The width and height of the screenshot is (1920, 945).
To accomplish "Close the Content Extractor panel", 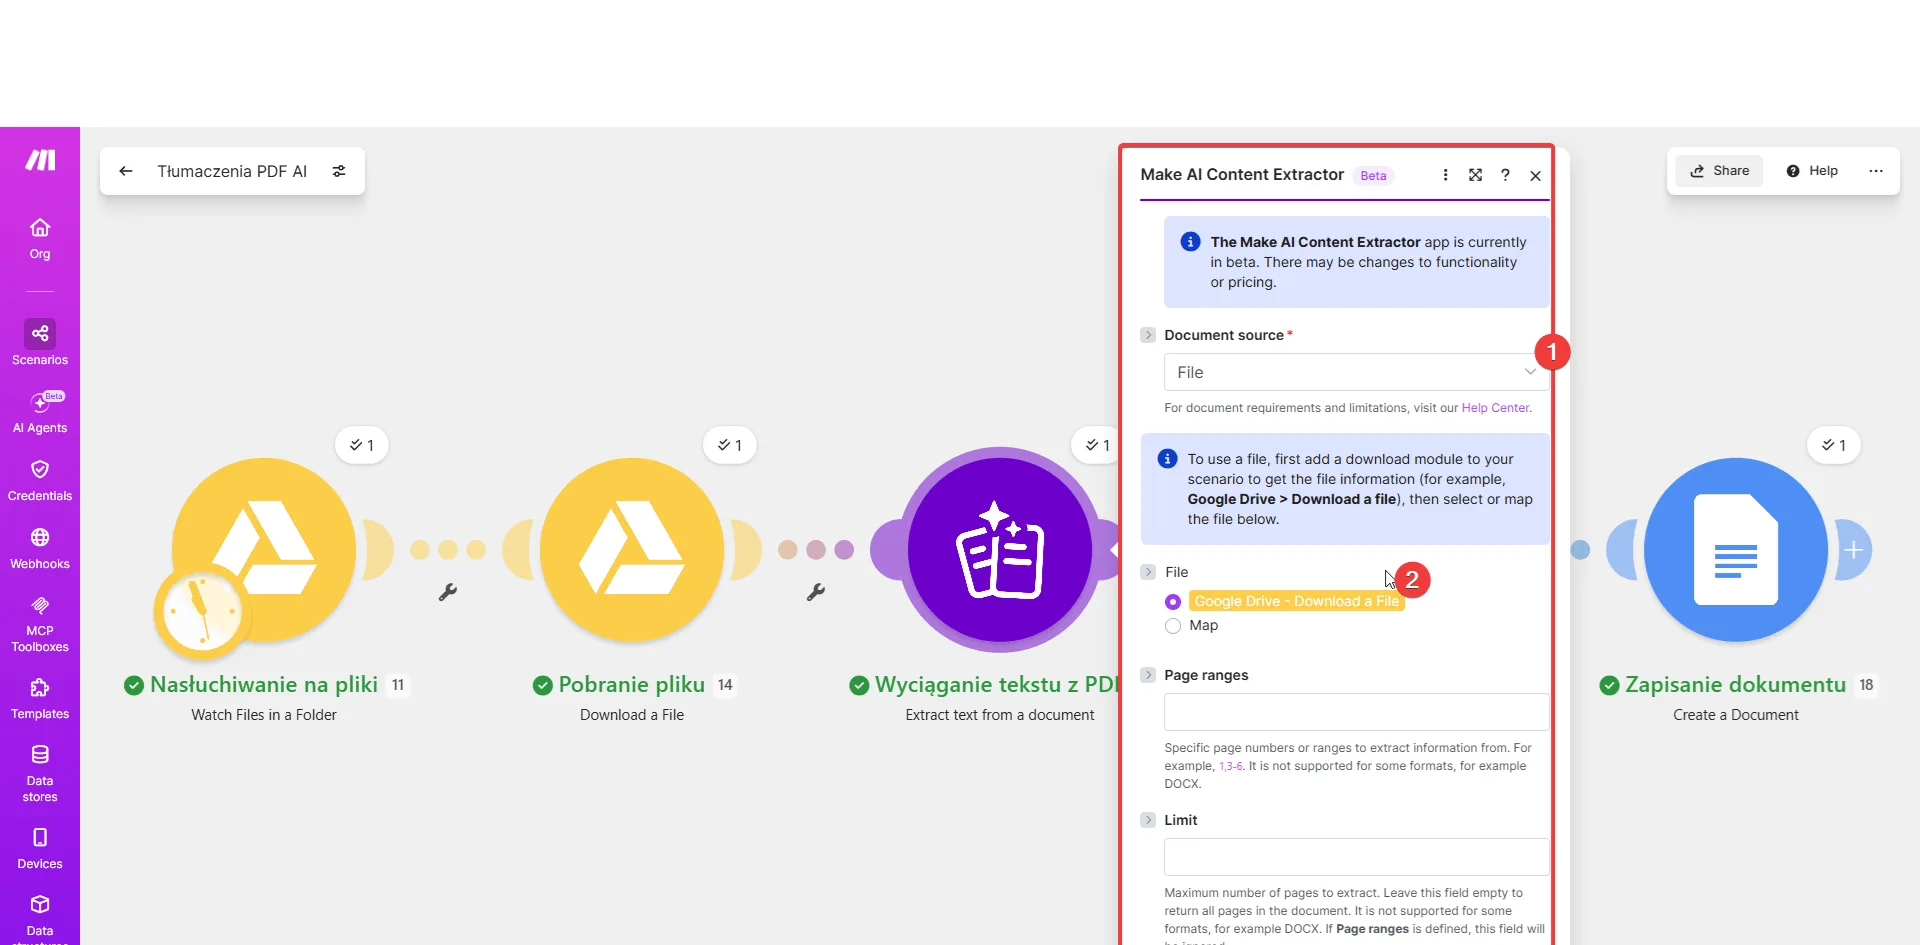I will [1535, 175].
